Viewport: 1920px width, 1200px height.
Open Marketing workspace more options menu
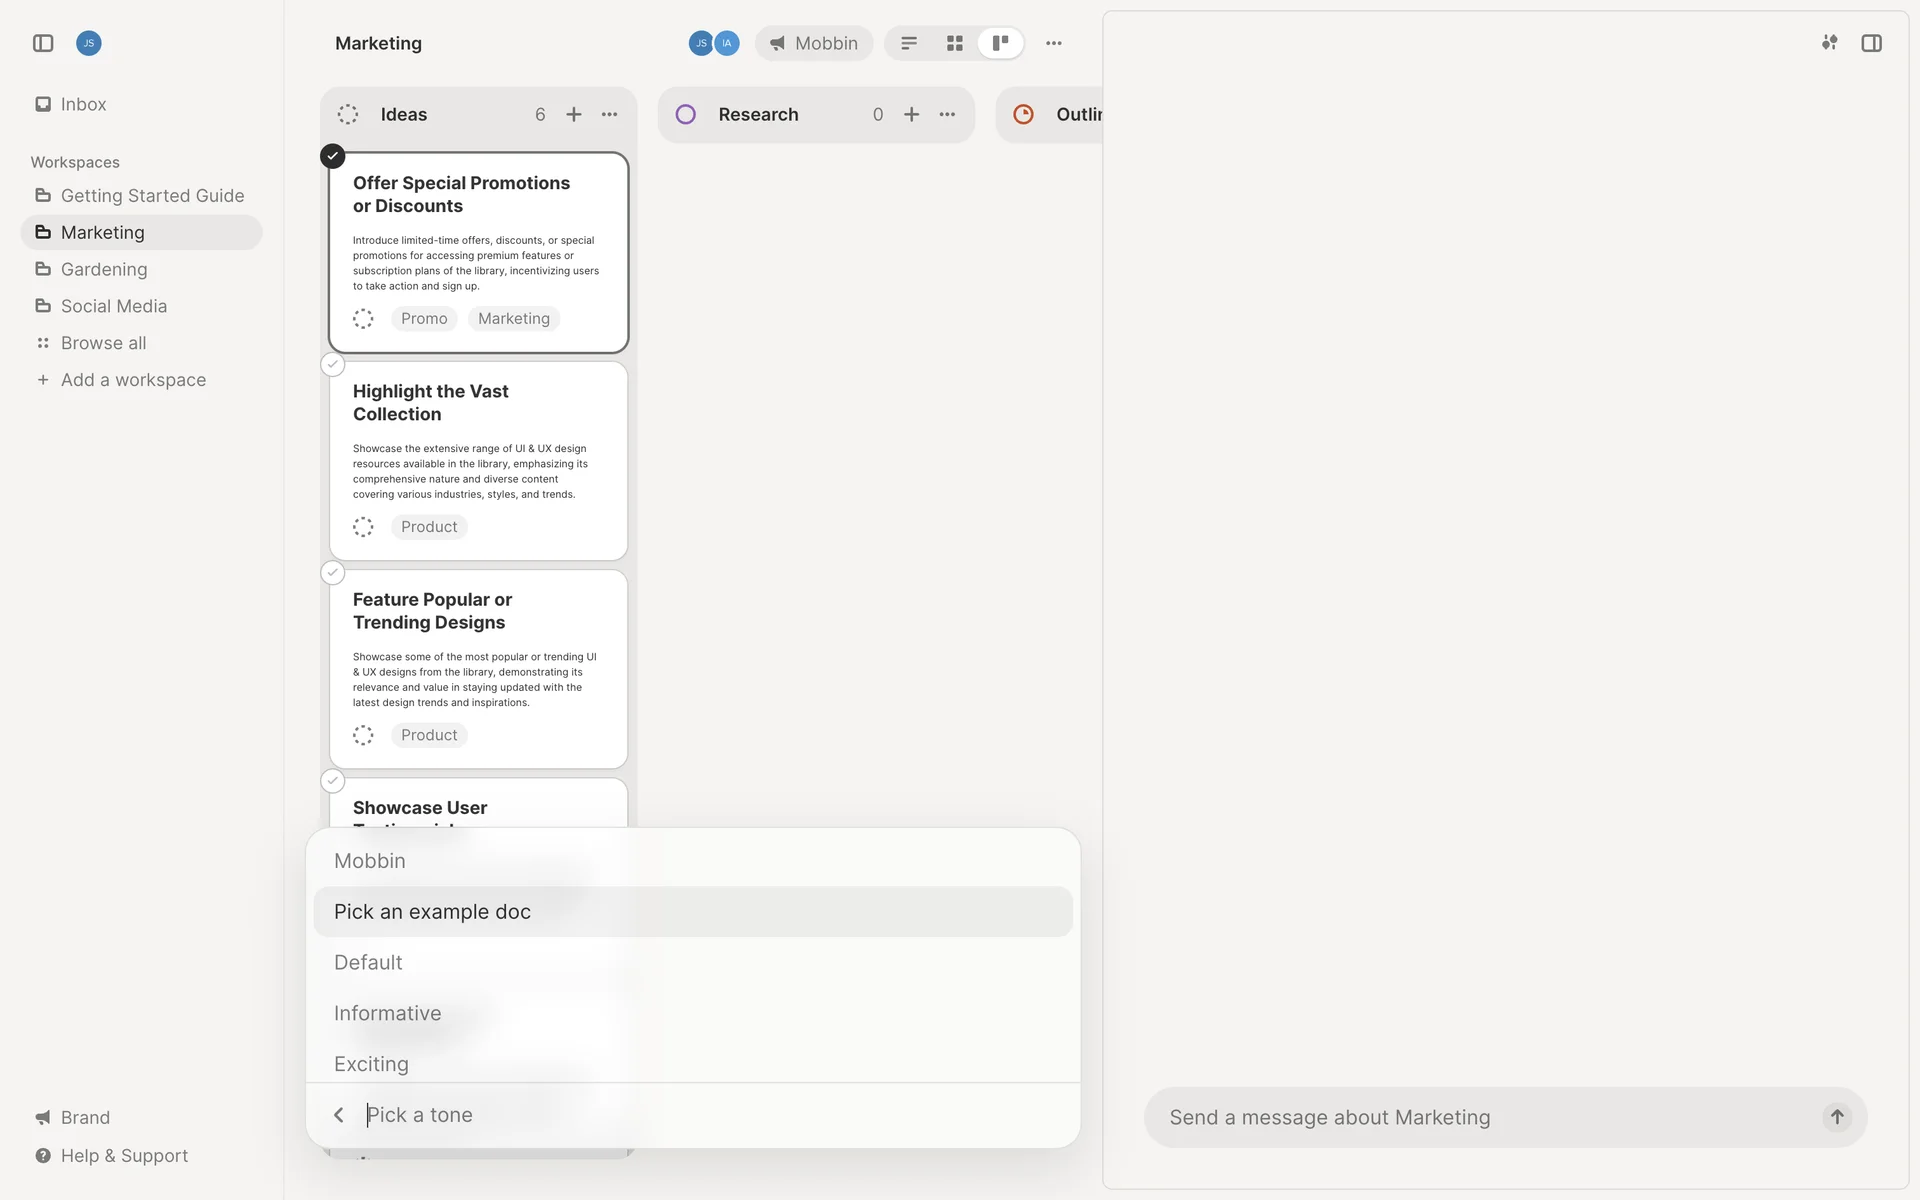coord(1053,43)
